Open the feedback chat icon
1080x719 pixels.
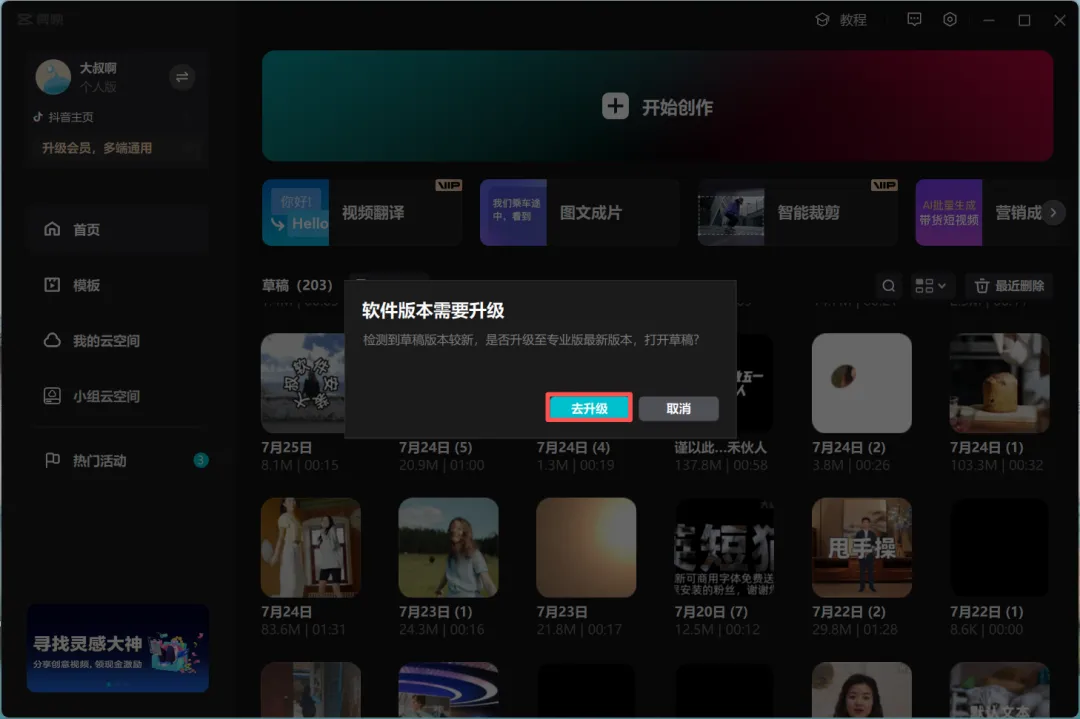click(x=914, y=19)
